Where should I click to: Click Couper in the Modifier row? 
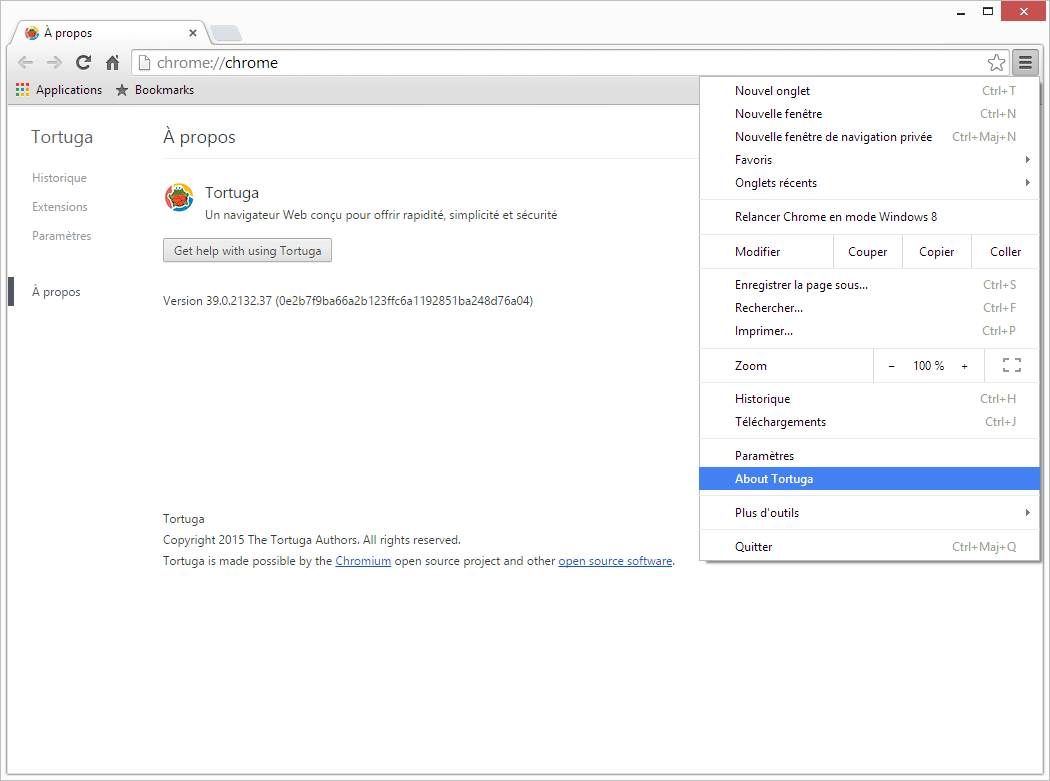coord(867,252)
